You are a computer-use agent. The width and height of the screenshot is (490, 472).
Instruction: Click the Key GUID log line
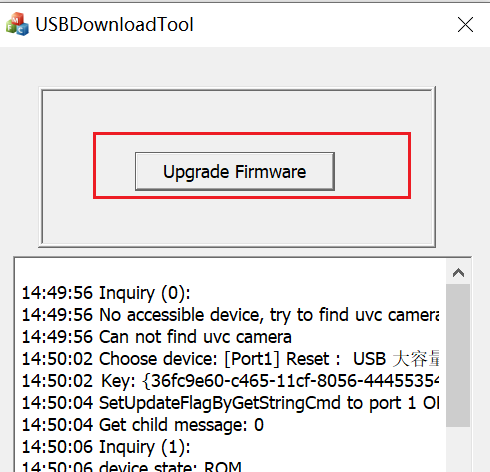click(x=230, y=381)
